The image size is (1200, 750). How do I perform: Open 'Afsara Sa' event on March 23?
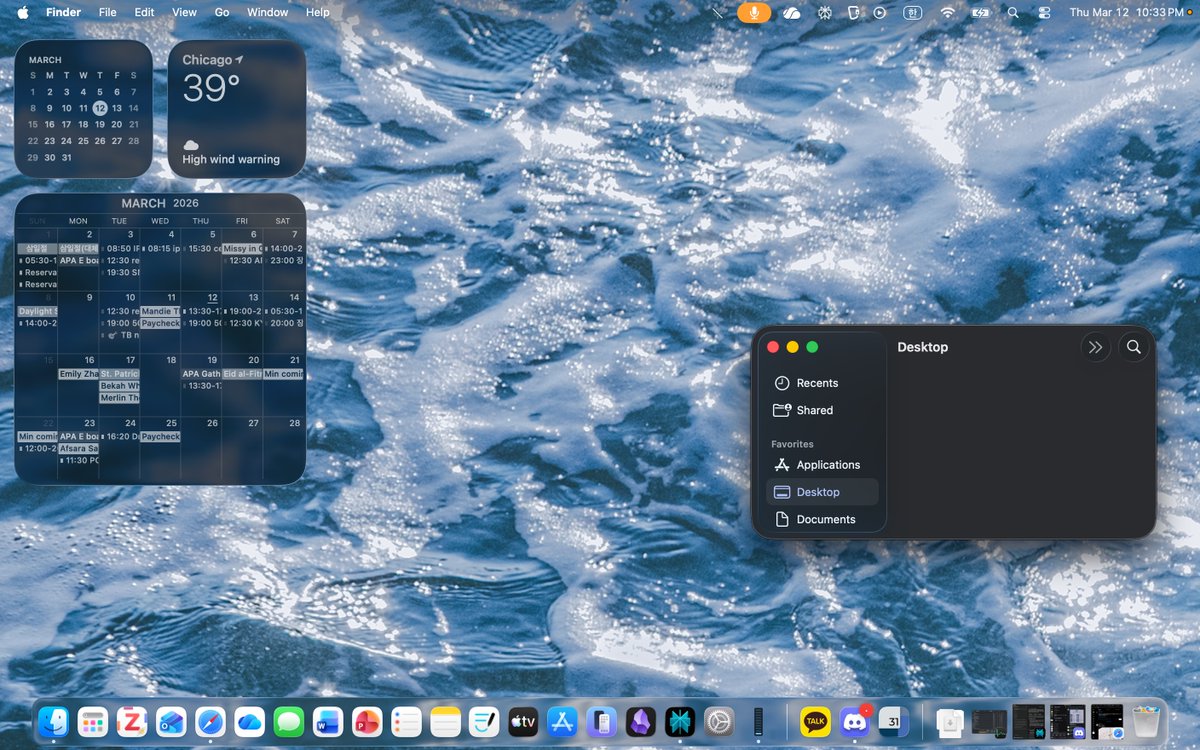[78, 449]
